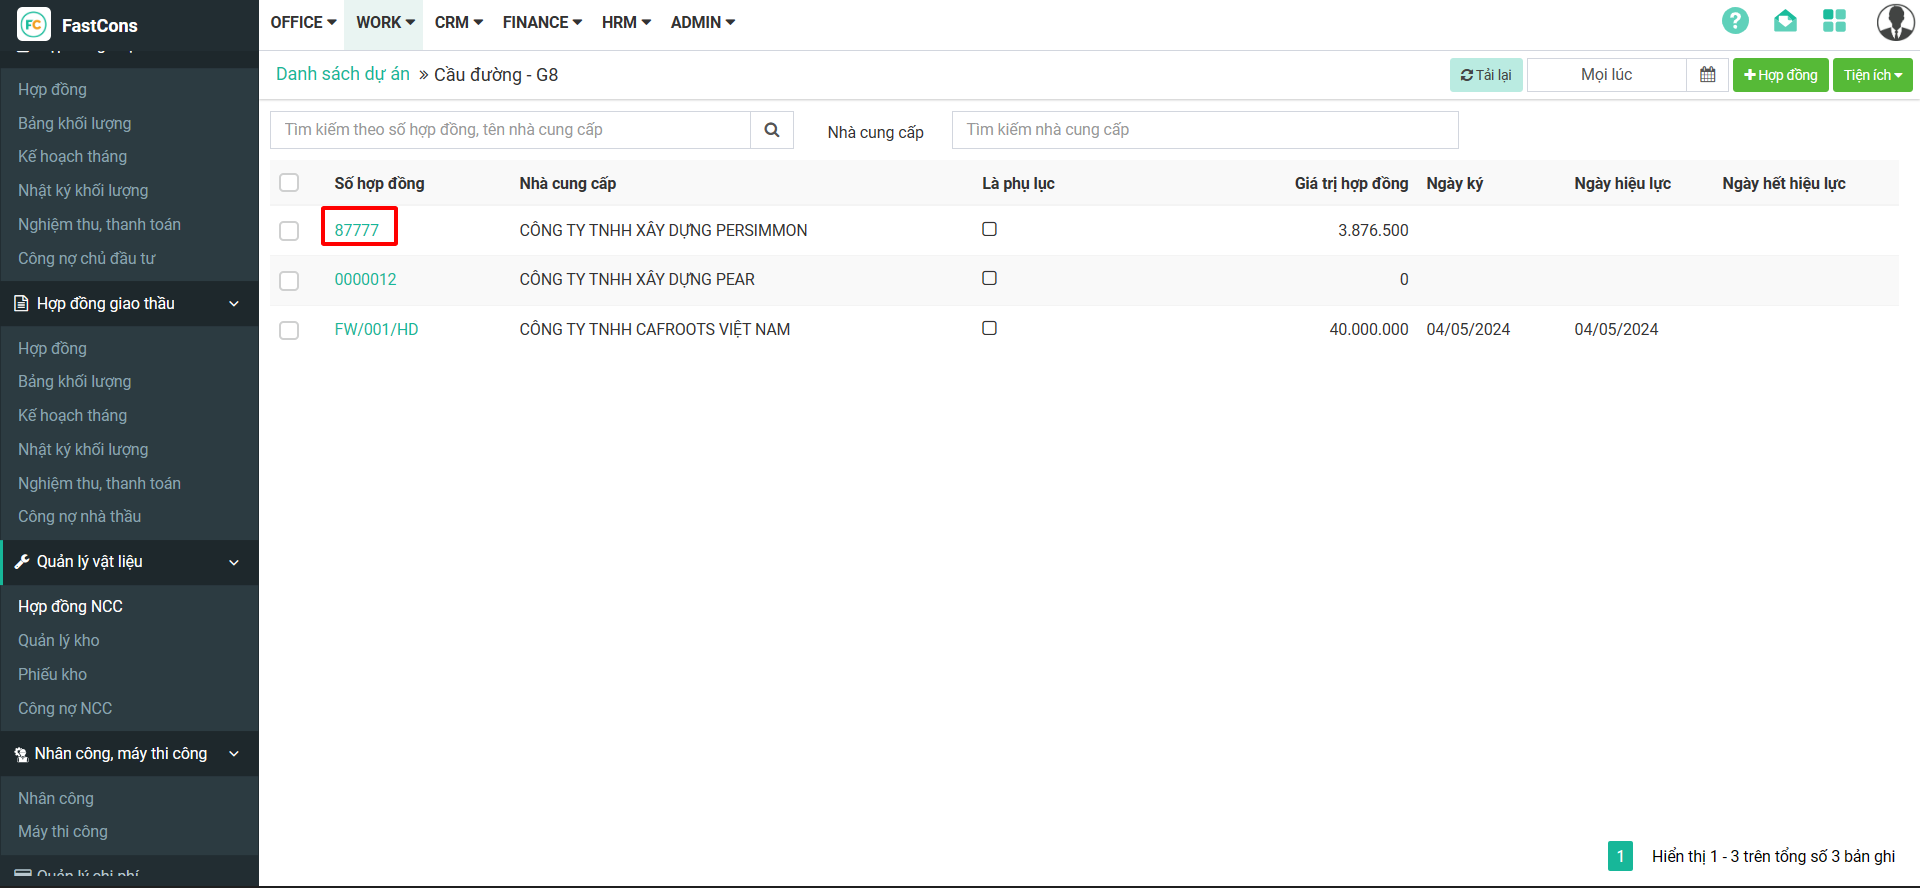
Task: Open the green apps grid icon
Action: point(1834,21)
